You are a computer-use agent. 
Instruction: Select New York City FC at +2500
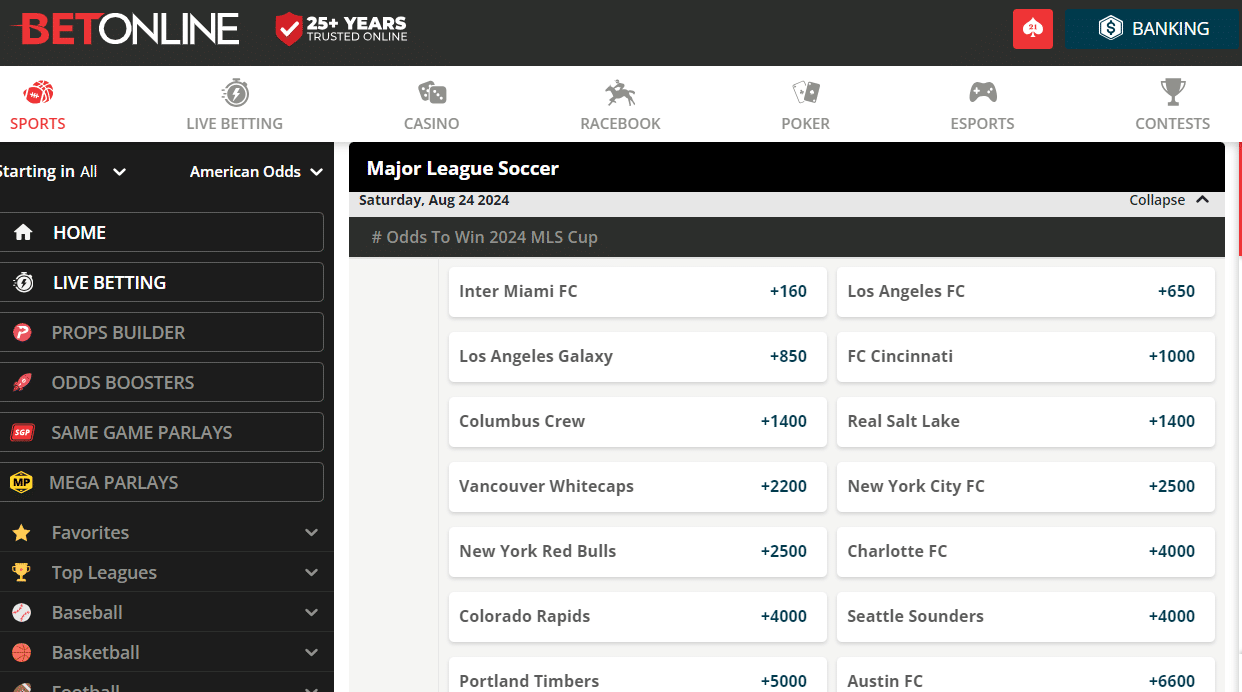[1026, 487]
